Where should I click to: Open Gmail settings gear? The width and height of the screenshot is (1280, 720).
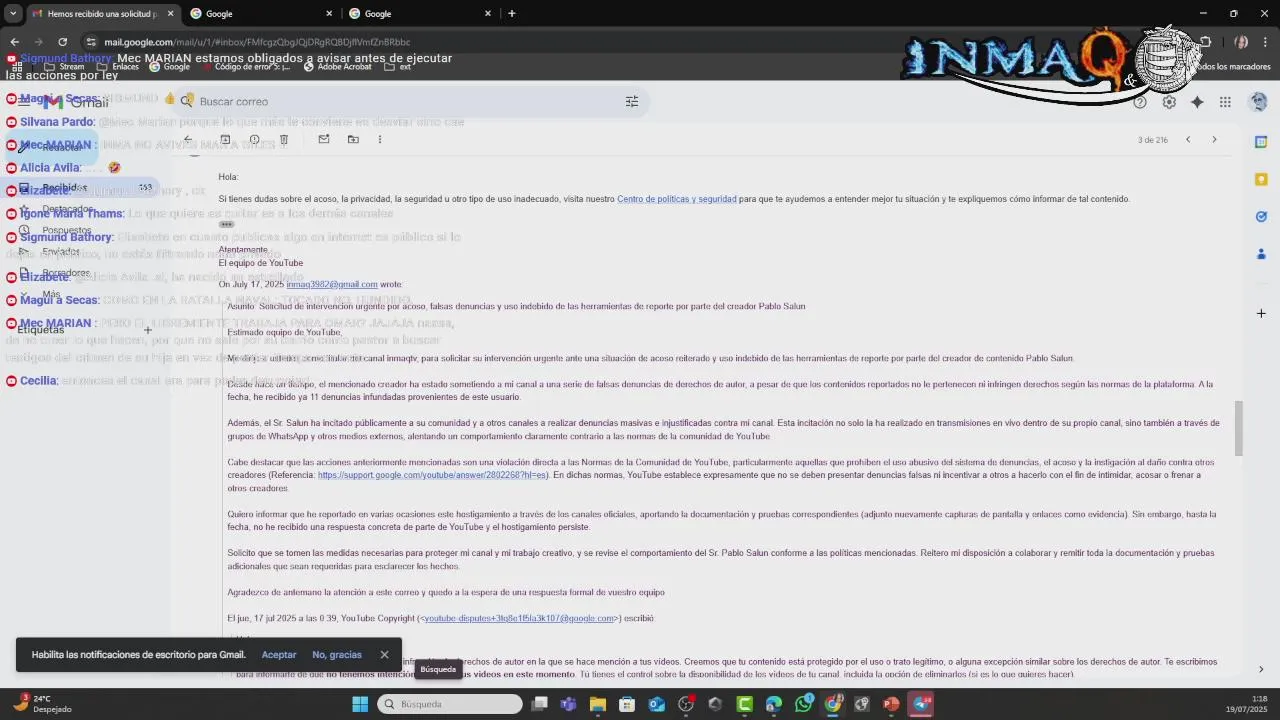(1169, 102)
